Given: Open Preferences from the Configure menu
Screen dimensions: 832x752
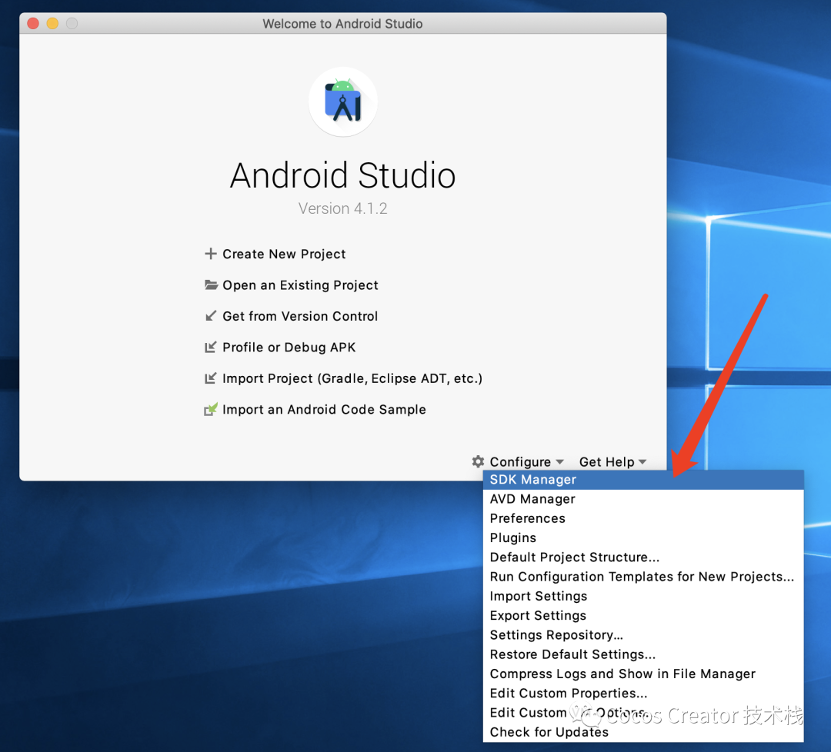Looking at the screenshot, I should (528, 518).
